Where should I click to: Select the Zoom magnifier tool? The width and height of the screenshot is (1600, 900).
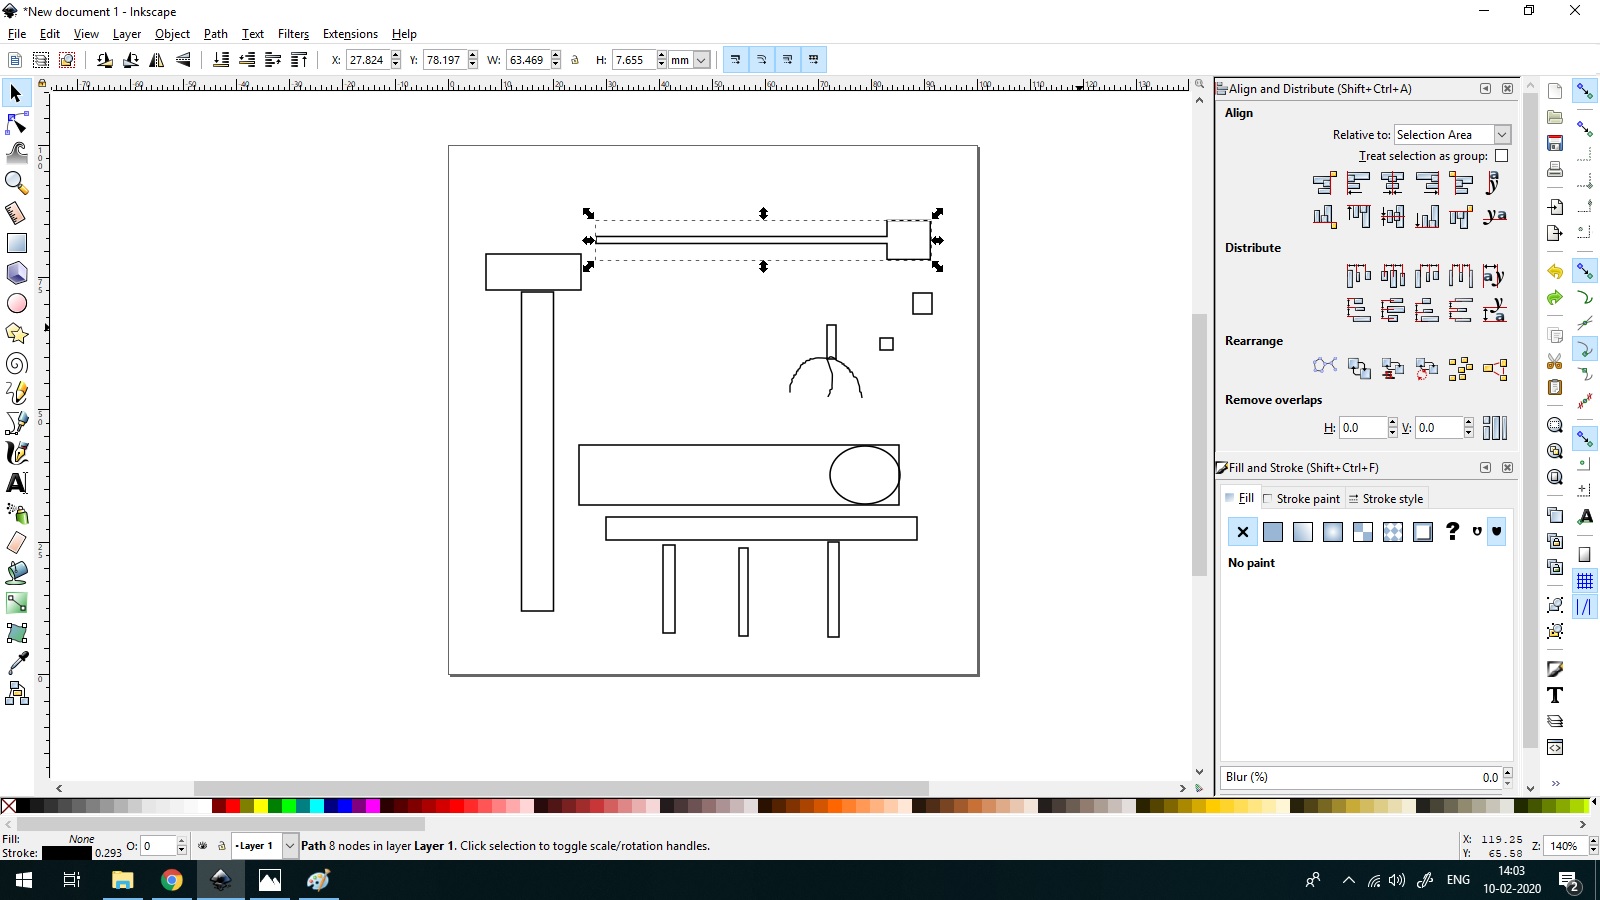(16, 183)
